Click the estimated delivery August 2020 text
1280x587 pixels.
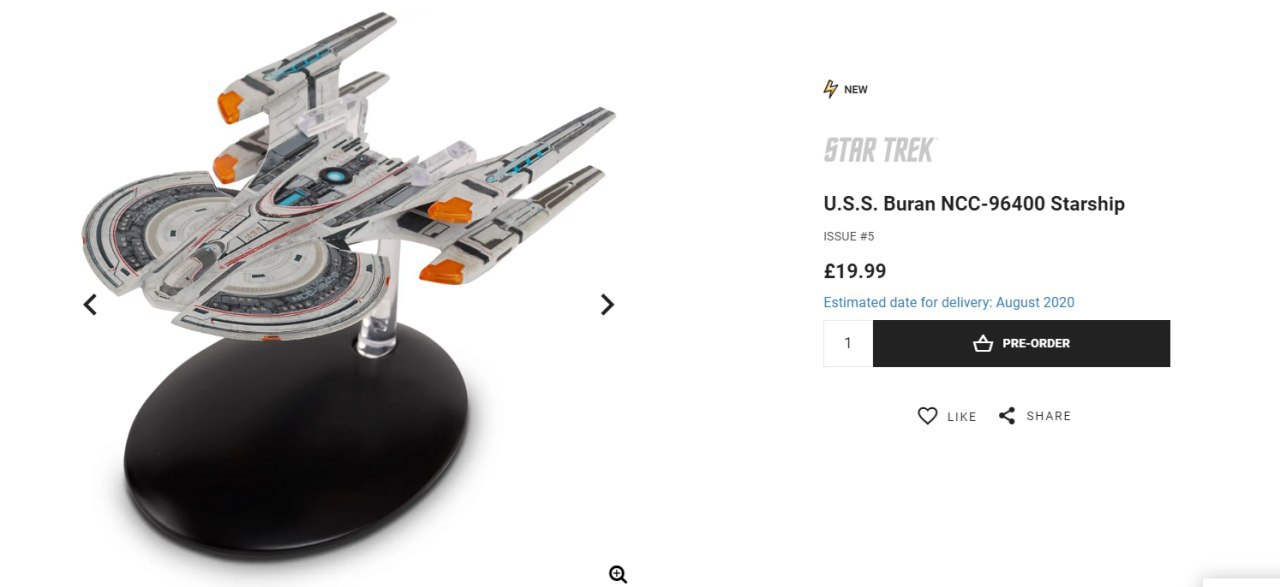(x=949, y=302)
